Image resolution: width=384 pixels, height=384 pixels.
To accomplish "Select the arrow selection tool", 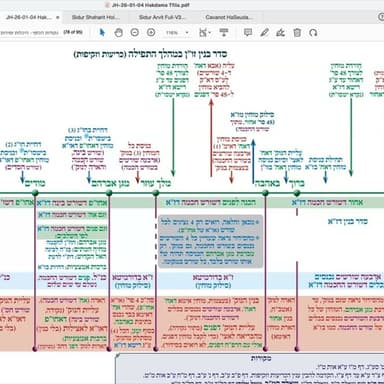I will pos(102,32).
